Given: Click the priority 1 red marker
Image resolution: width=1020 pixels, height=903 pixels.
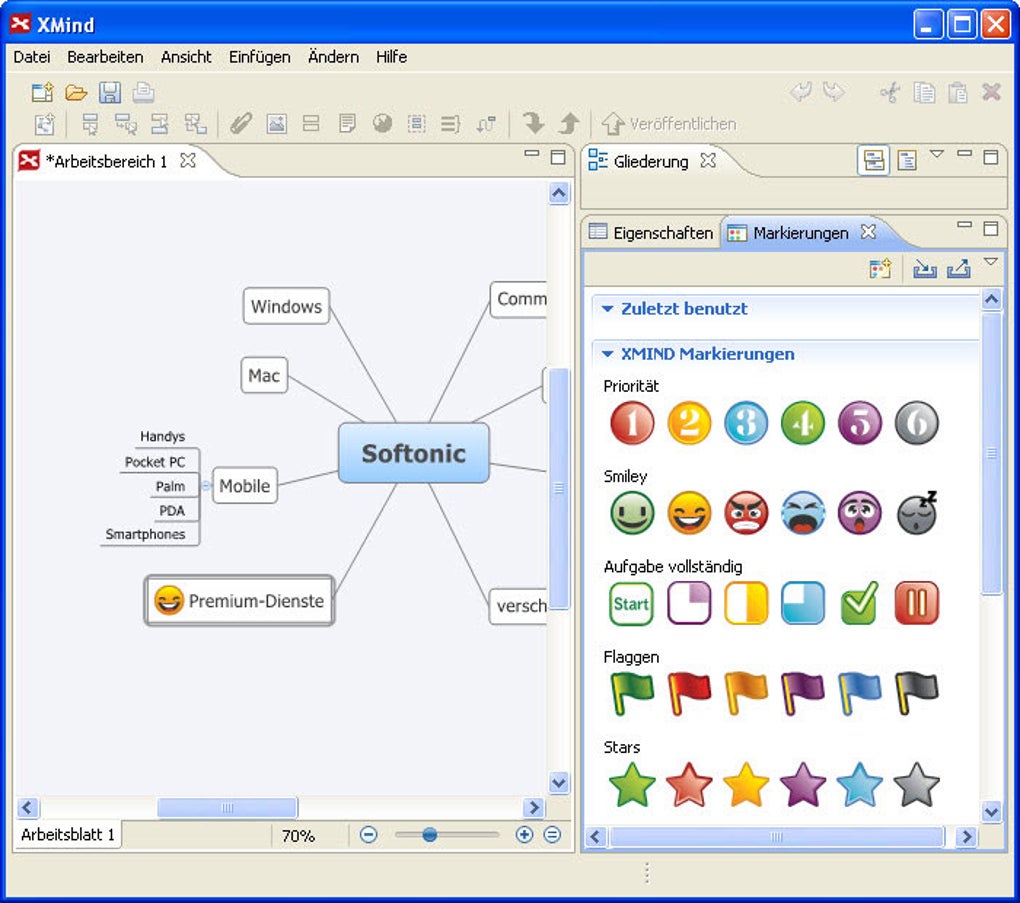Looking at the screenshot, I should [632, 423].
